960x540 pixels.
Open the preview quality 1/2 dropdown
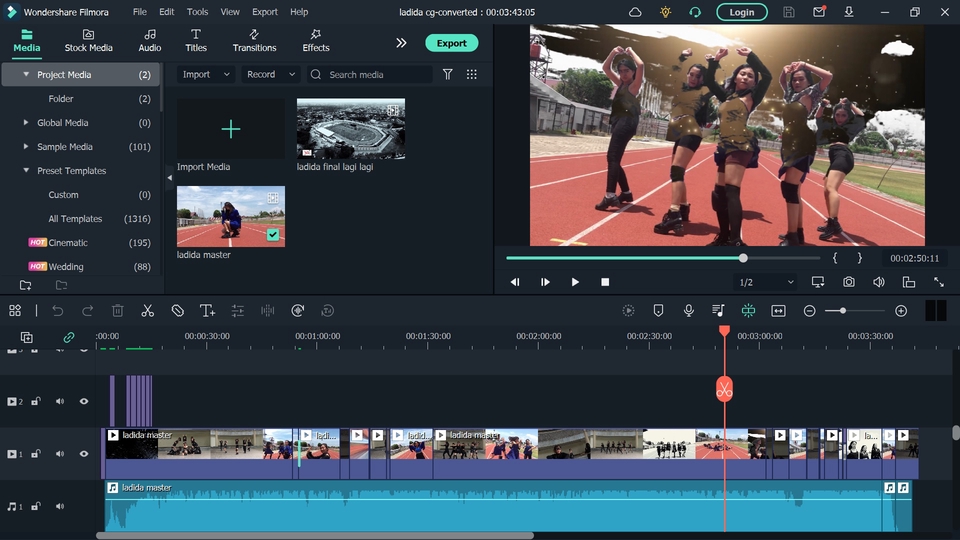(765, 282)
